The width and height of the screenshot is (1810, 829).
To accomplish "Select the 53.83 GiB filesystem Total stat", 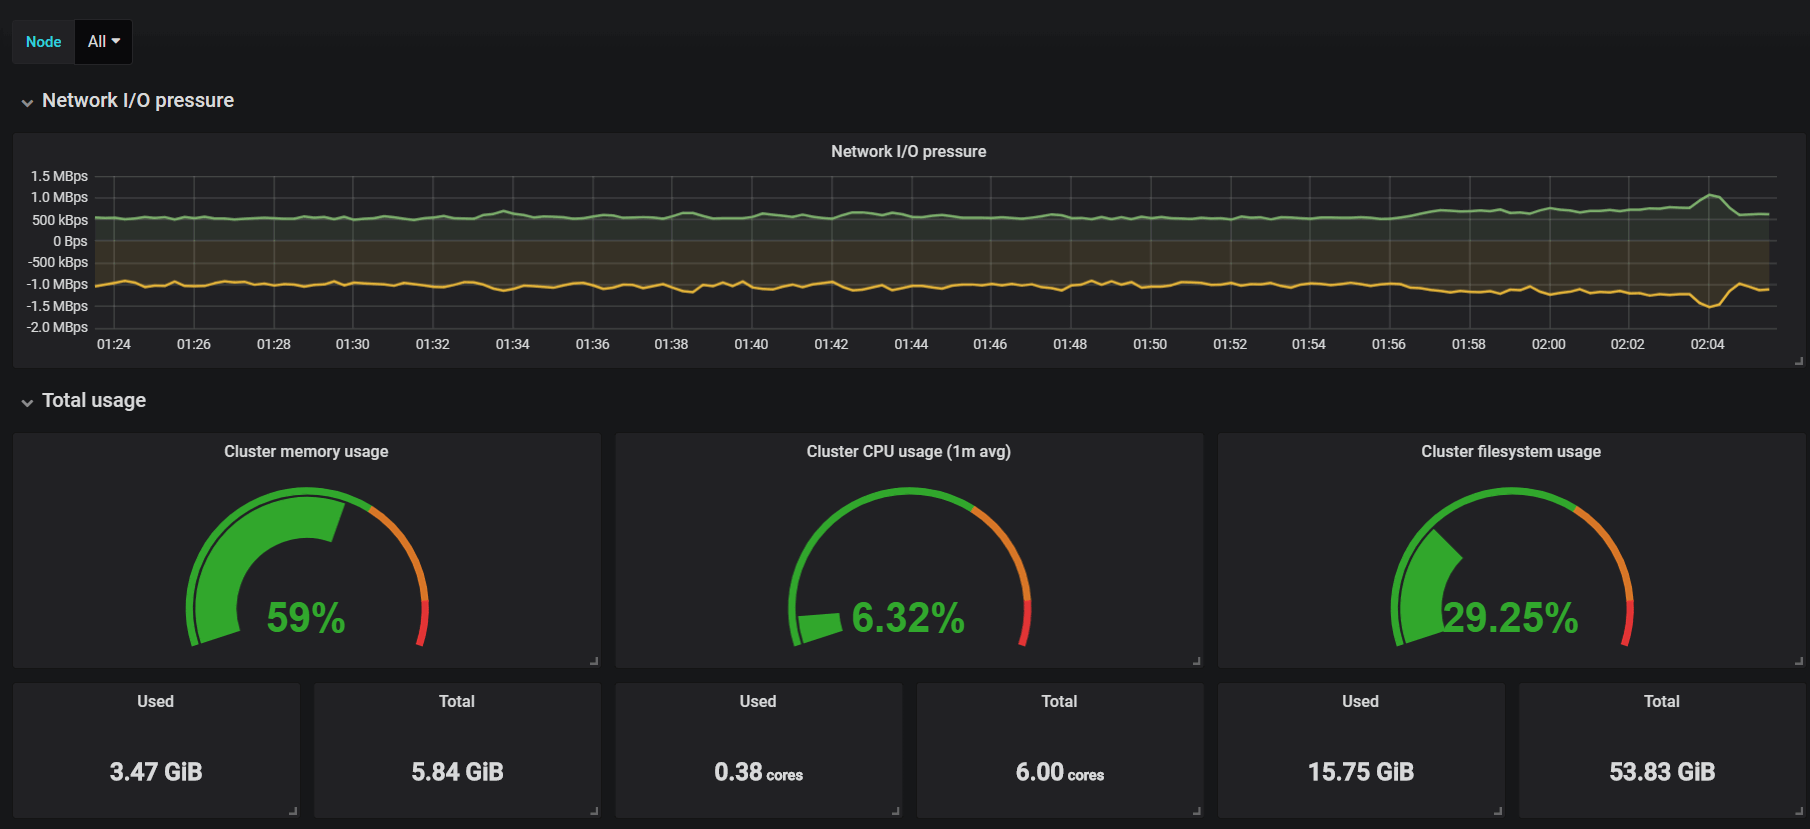I will (x=1662, y=772).
